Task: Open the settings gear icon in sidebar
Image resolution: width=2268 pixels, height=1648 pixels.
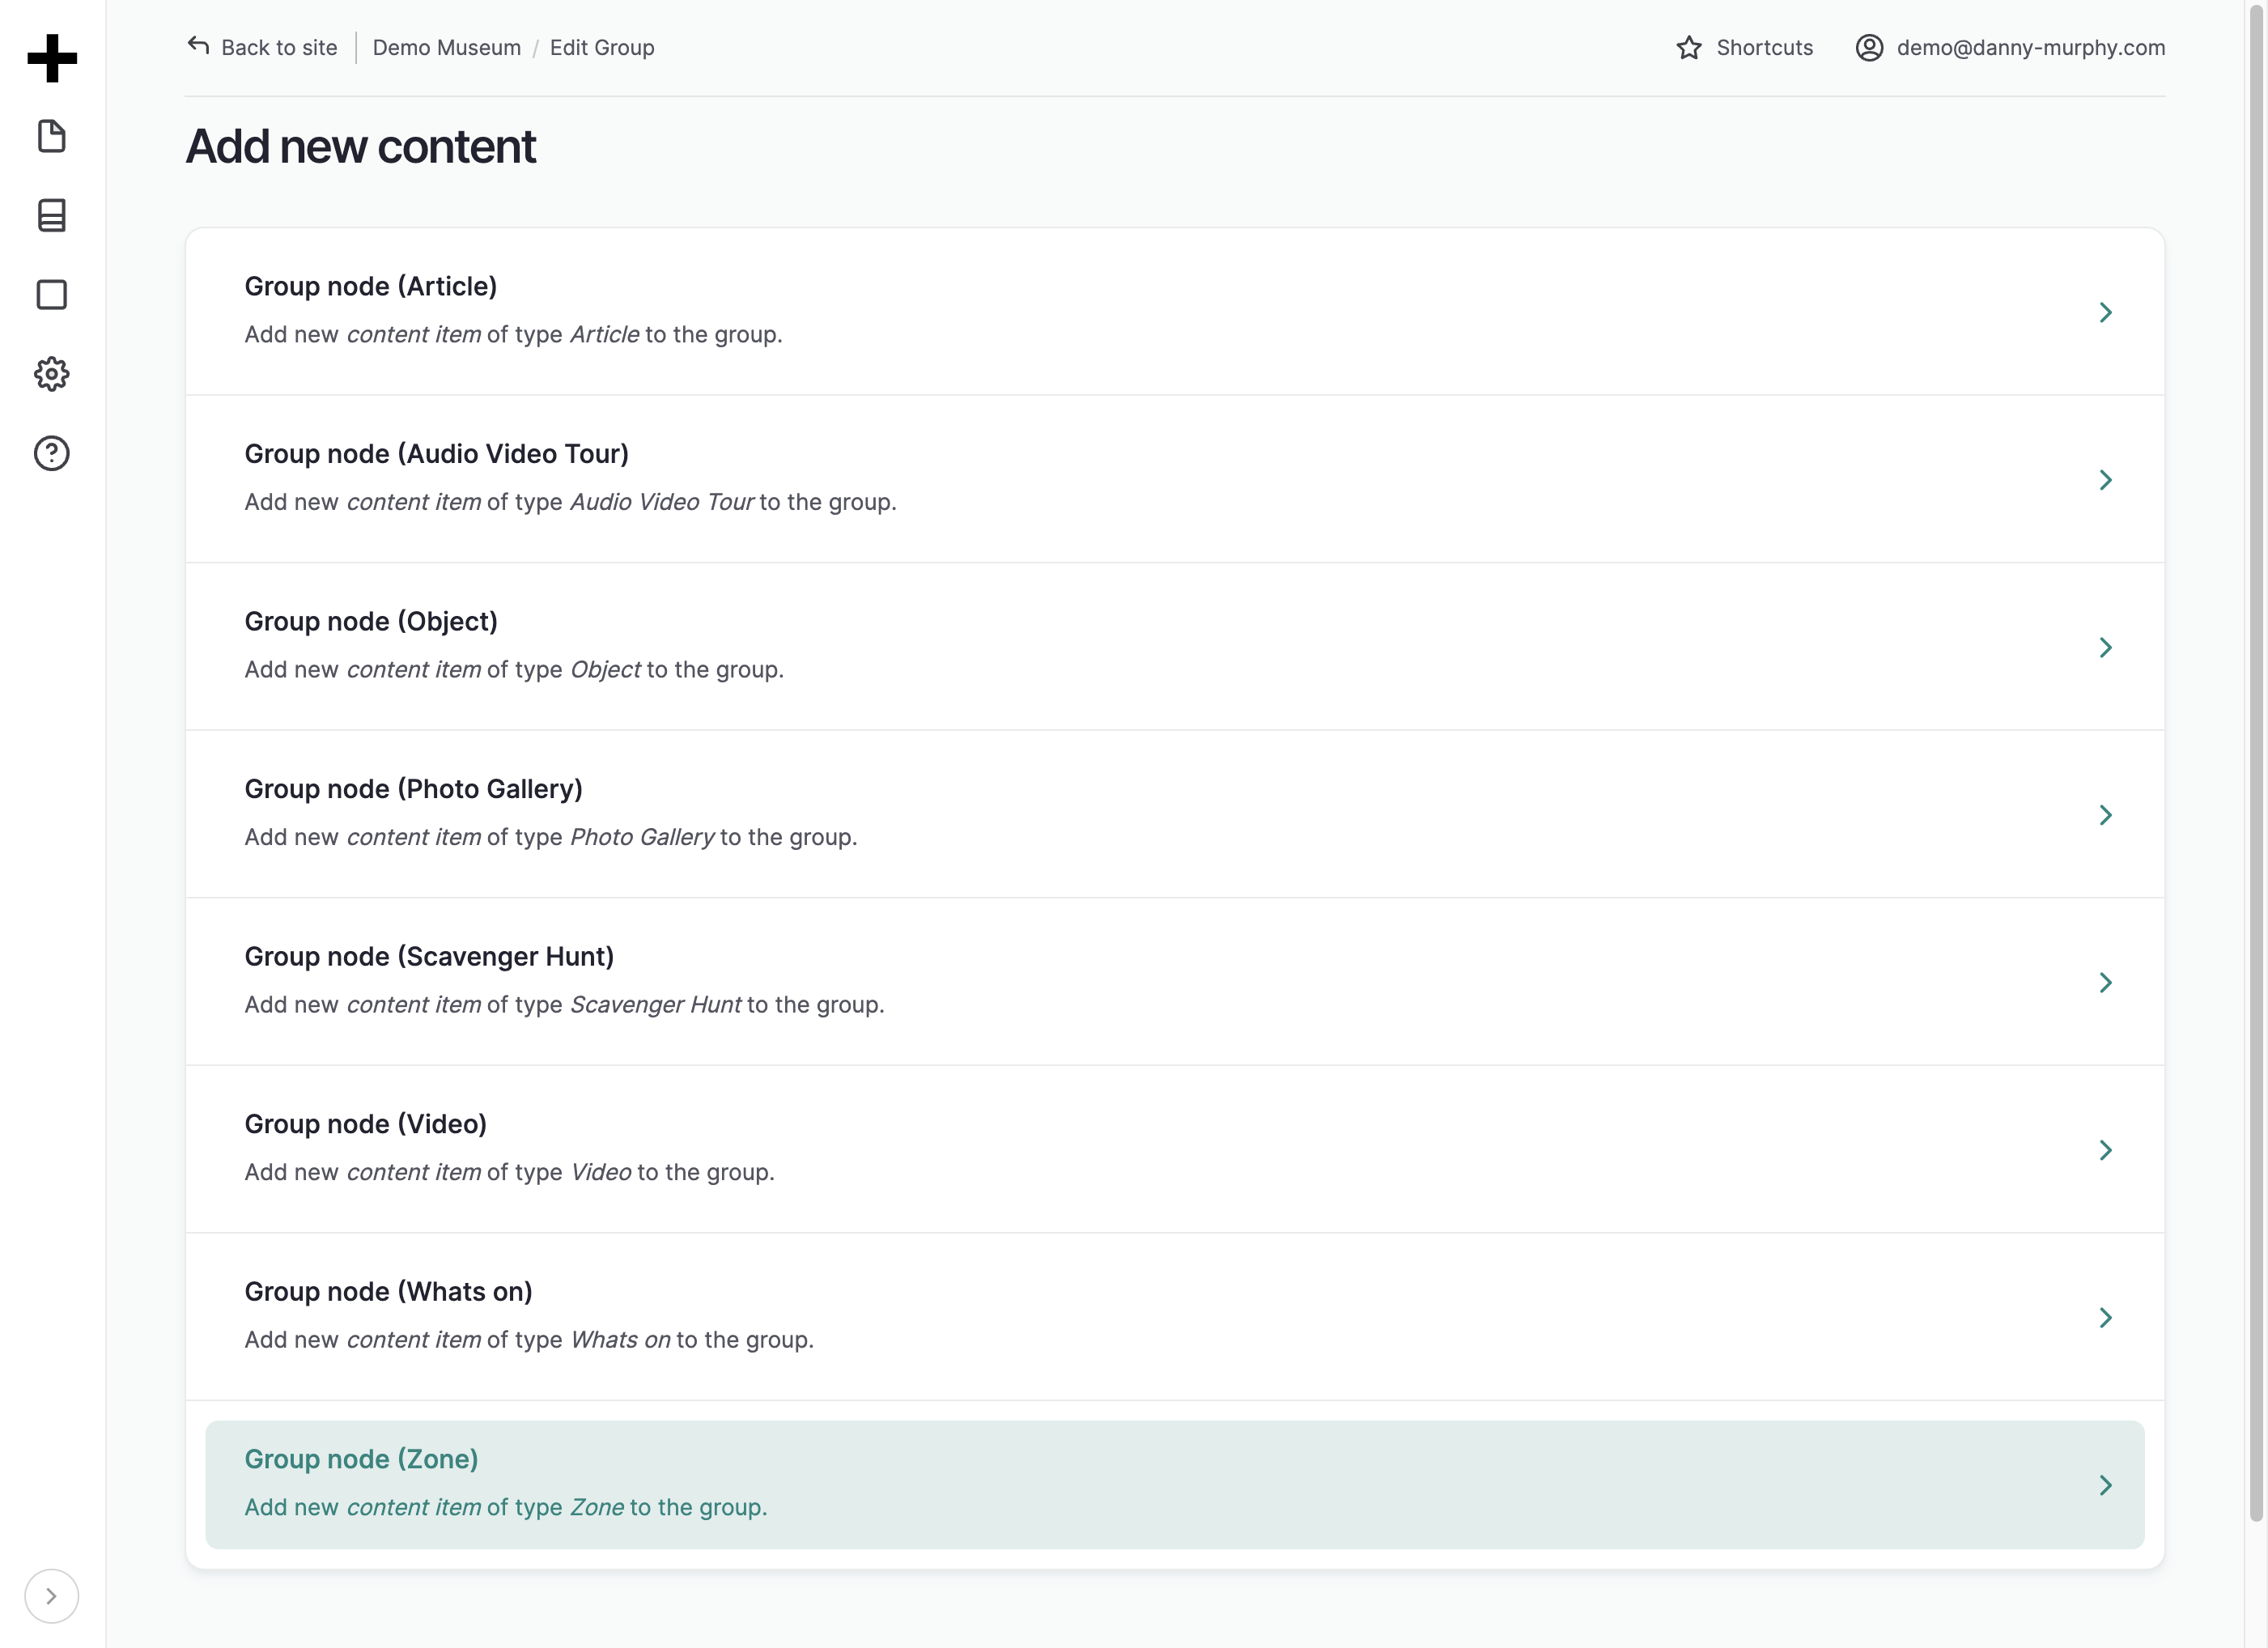Action: (x=52, y=374)
